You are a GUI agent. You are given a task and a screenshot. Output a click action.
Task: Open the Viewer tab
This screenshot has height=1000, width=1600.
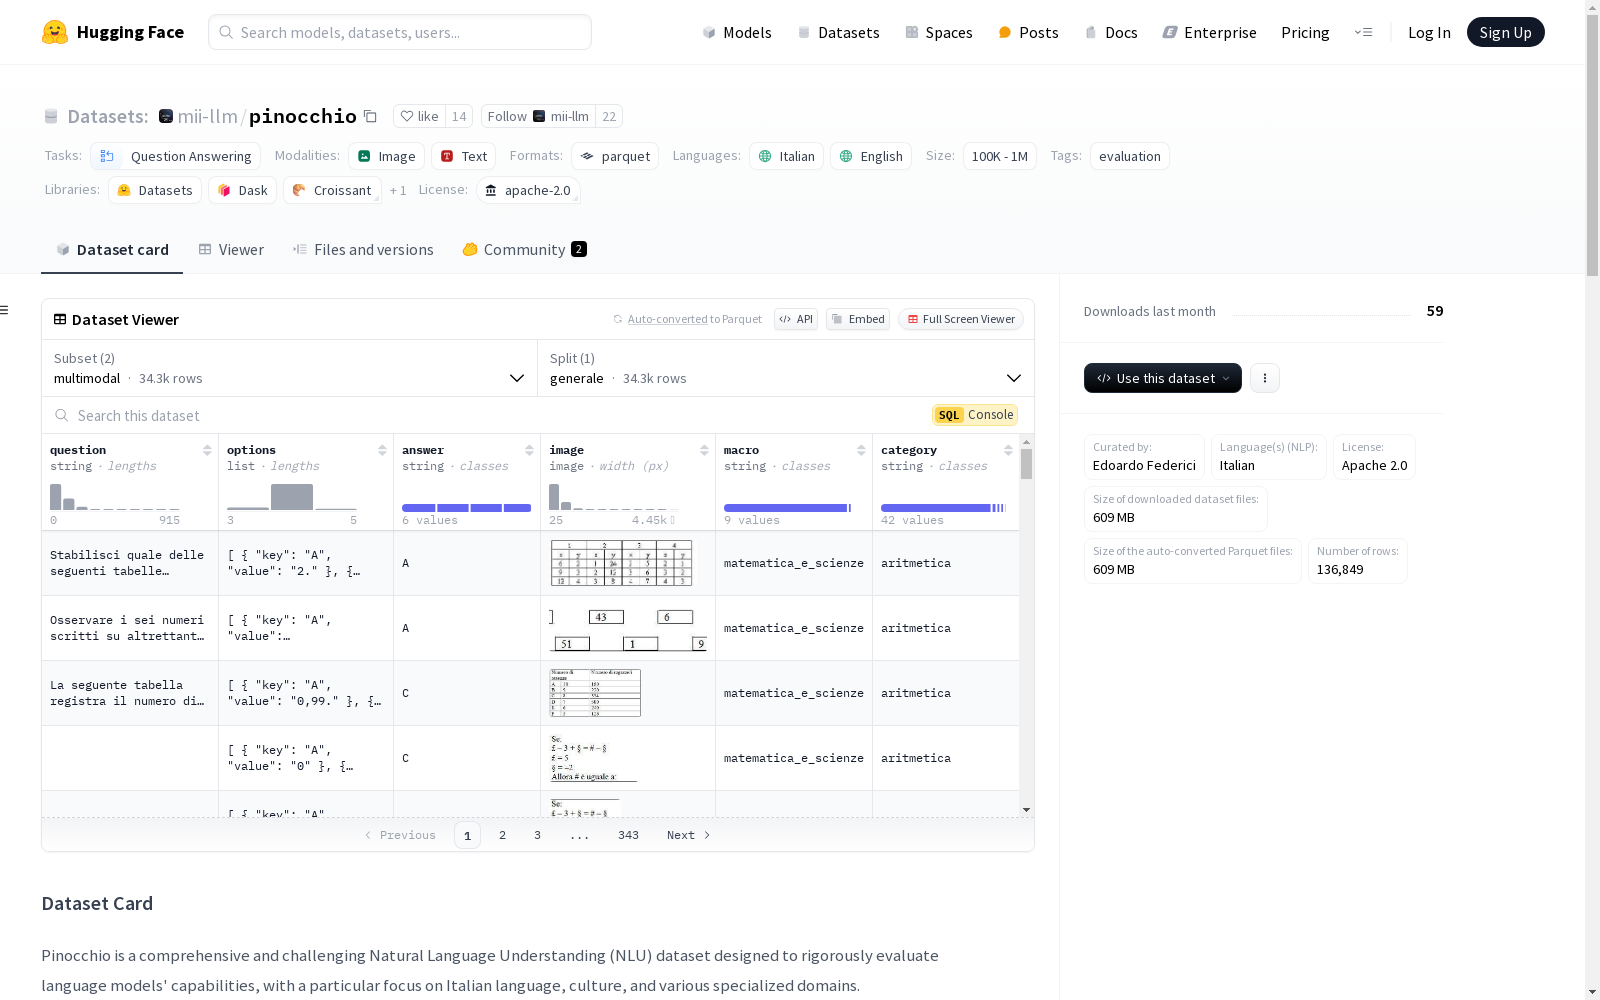(x=231, y=250)
